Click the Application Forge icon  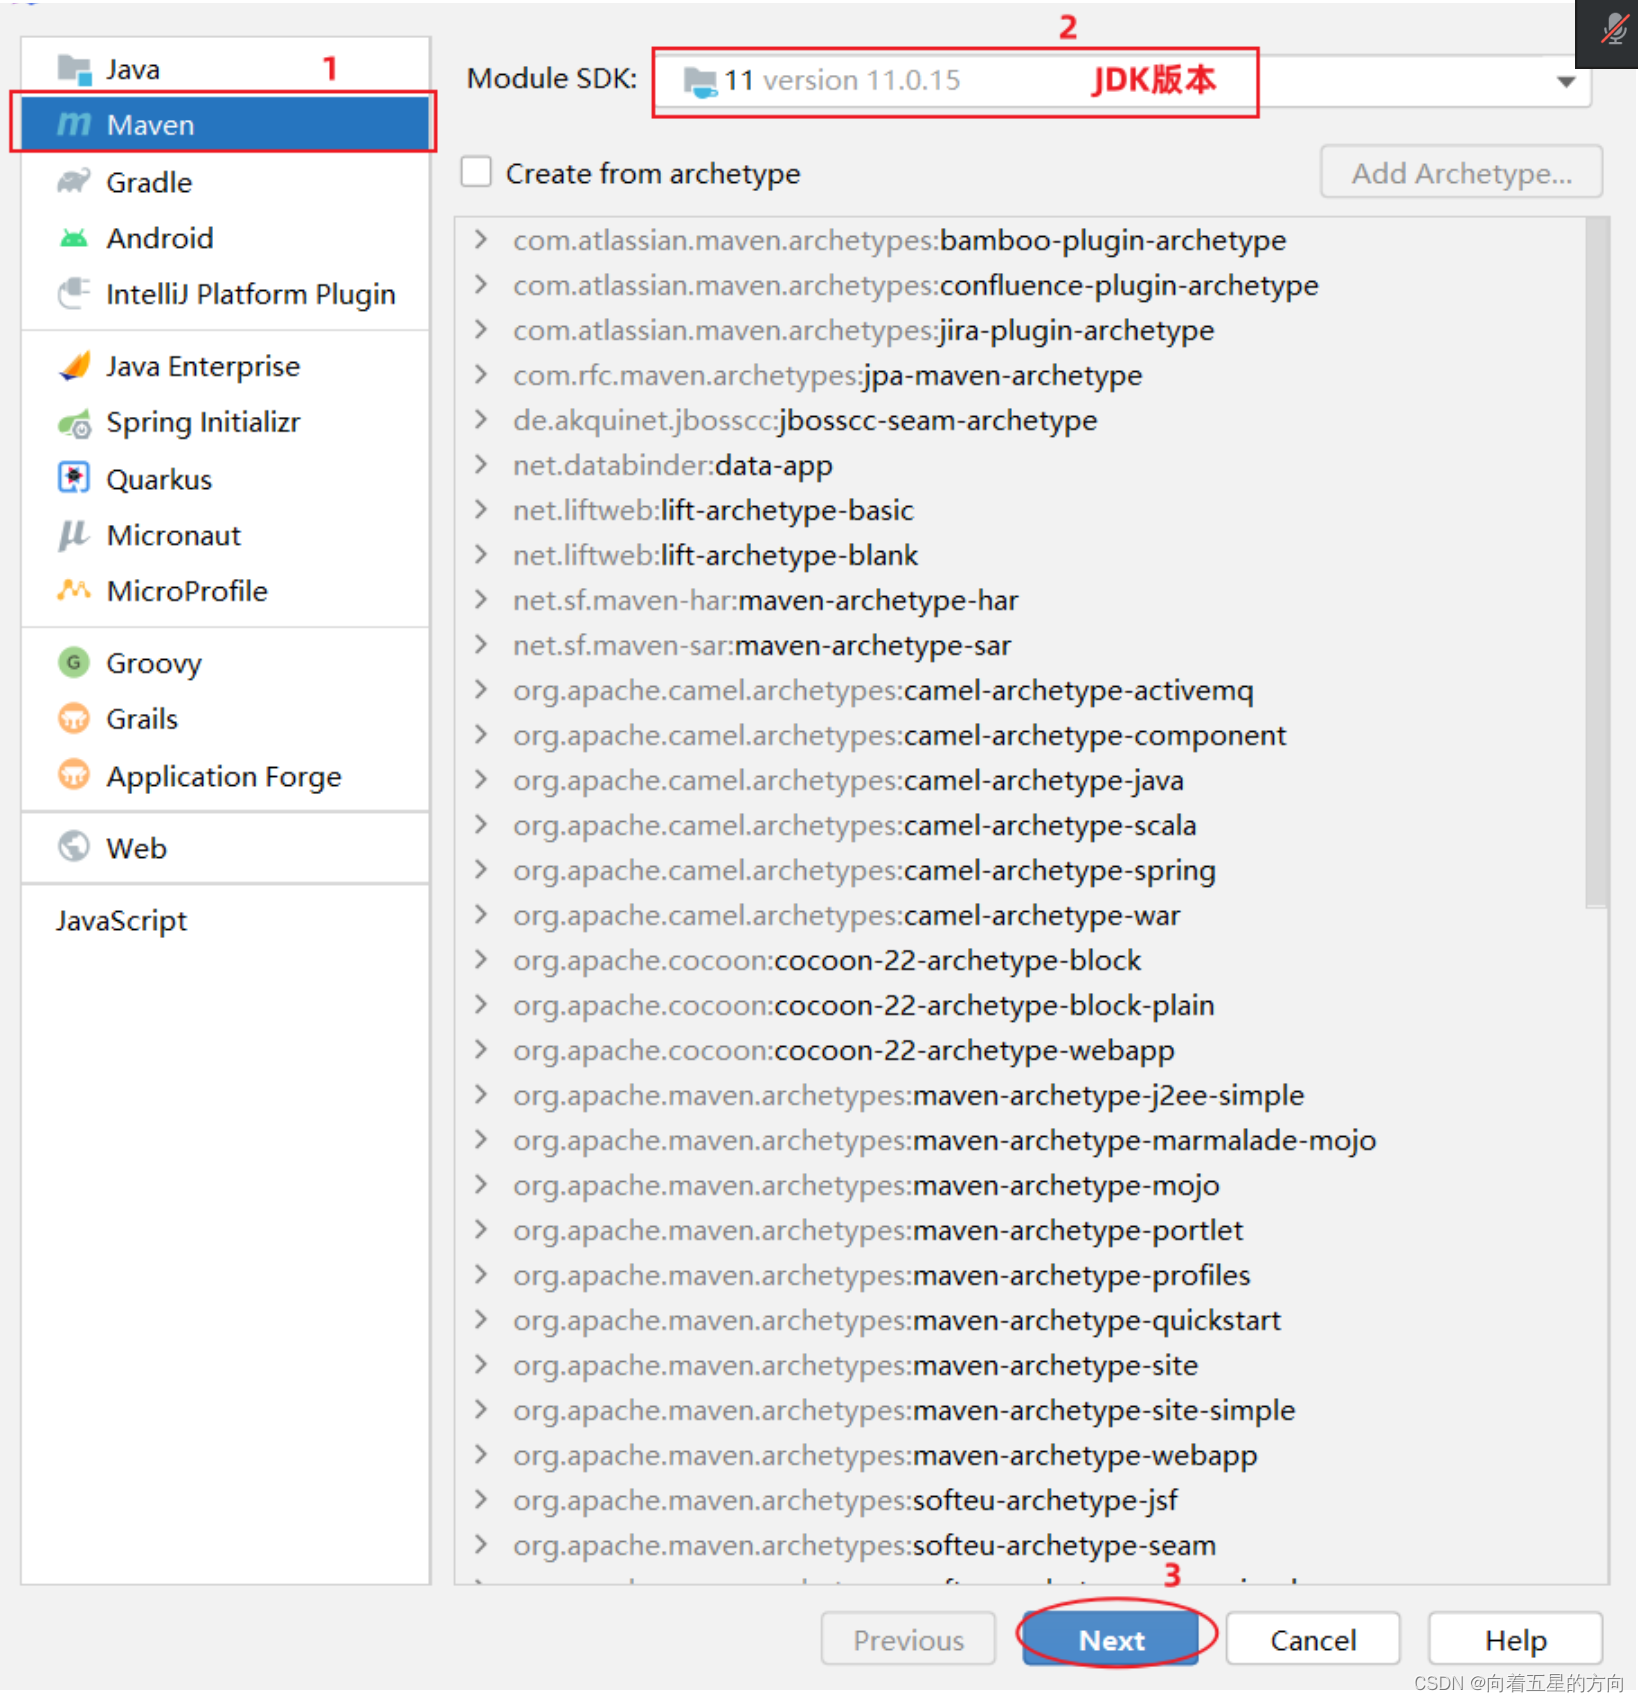coord(74,775)
